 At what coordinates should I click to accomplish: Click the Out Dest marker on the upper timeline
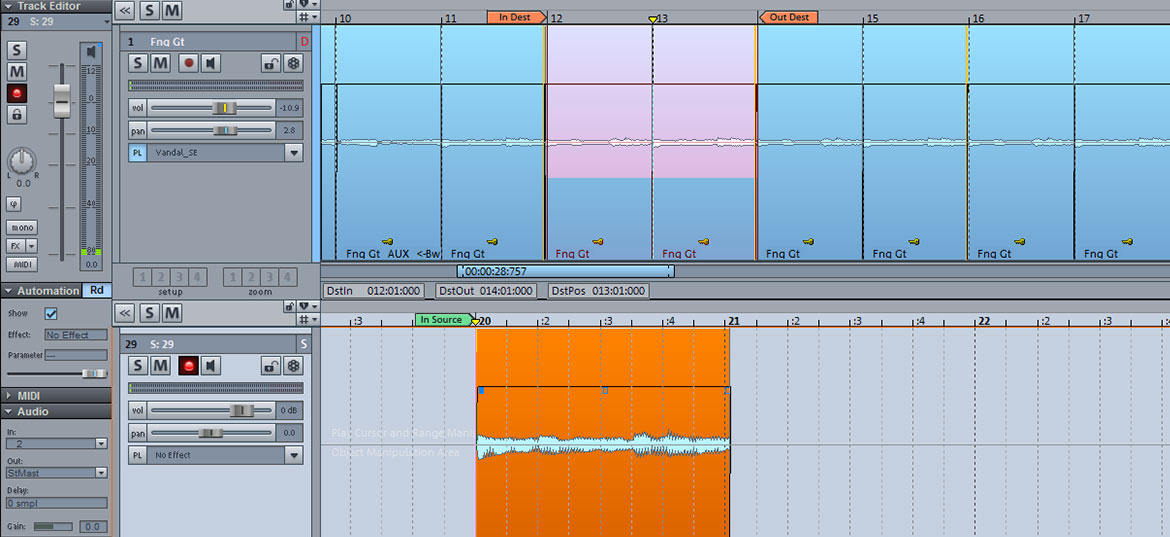(788, 17)
